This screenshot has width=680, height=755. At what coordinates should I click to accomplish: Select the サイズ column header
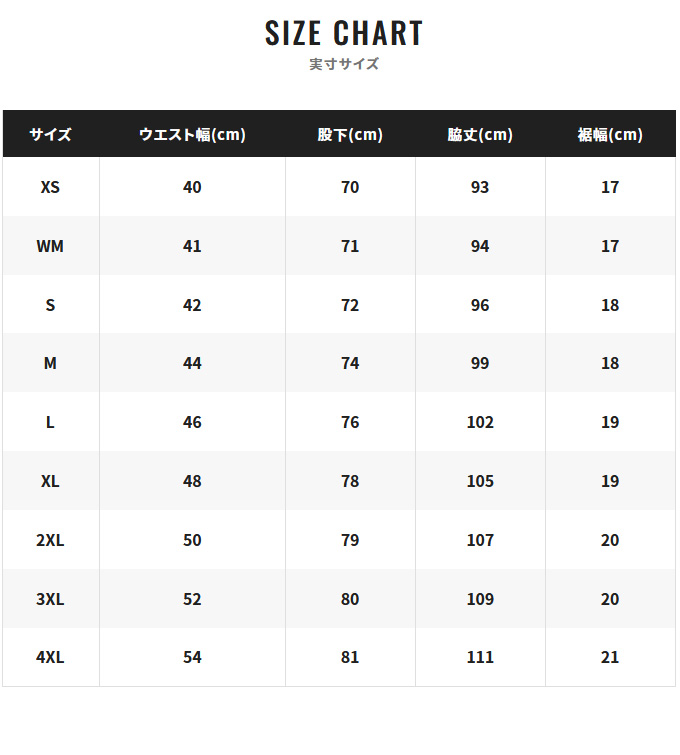tap(50, 134)
